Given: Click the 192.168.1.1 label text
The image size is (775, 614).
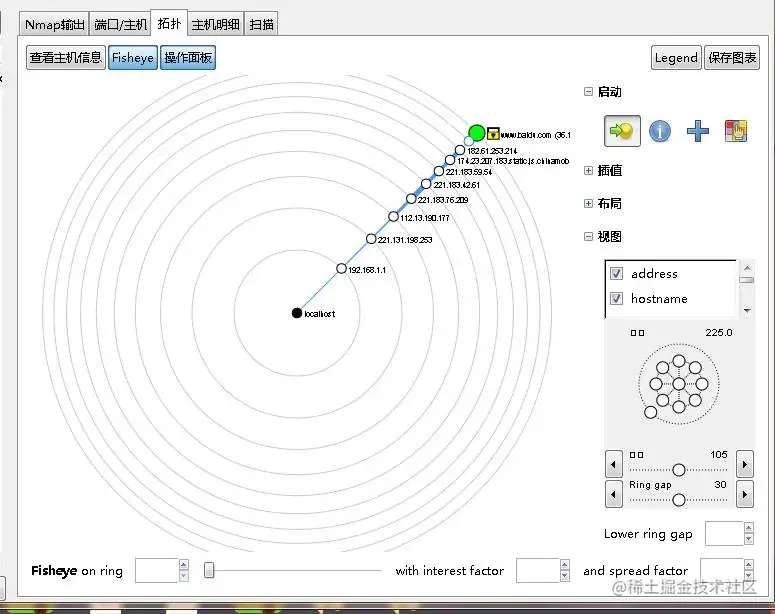Looking at the screenshot, I should pos(367,270).
